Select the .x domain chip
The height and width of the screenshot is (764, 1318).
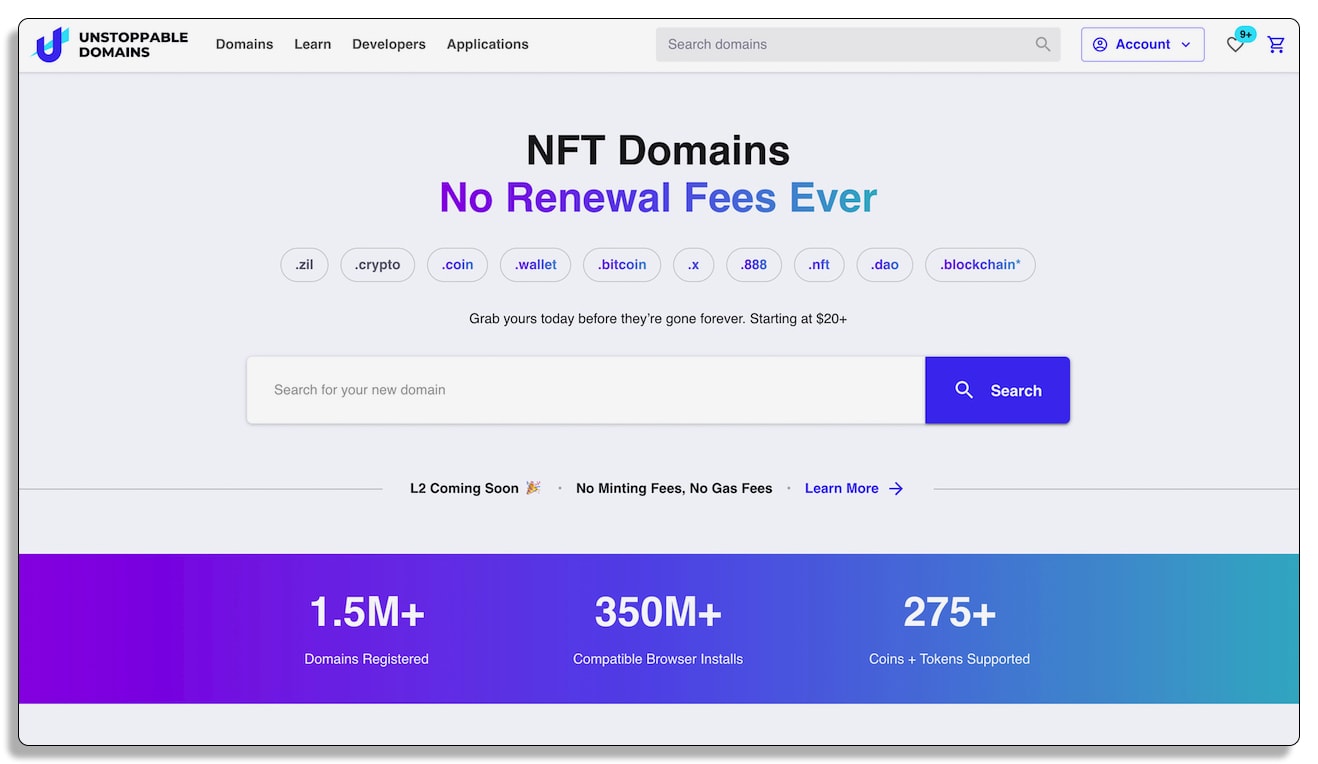pyautogui.click(x=693, y=265)
